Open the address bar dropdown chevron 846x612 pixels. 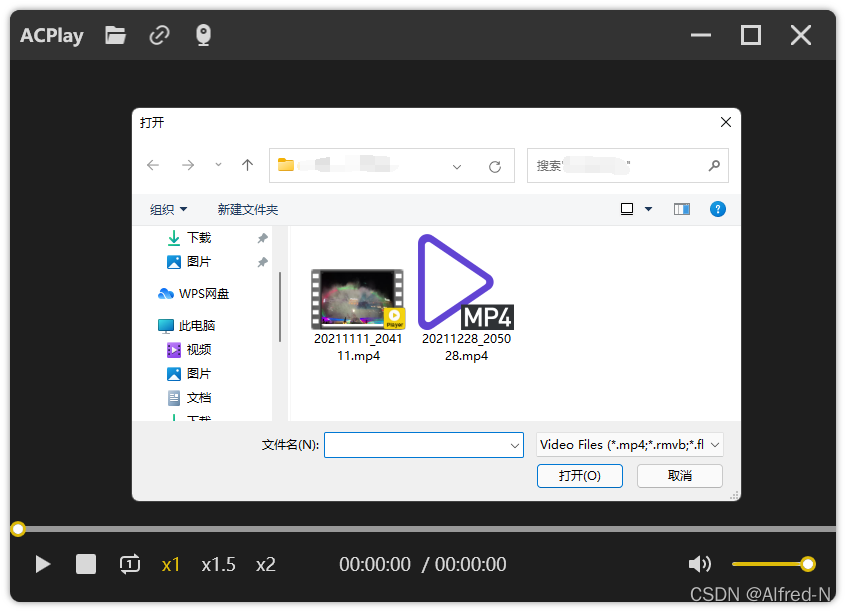click(457, 165)
